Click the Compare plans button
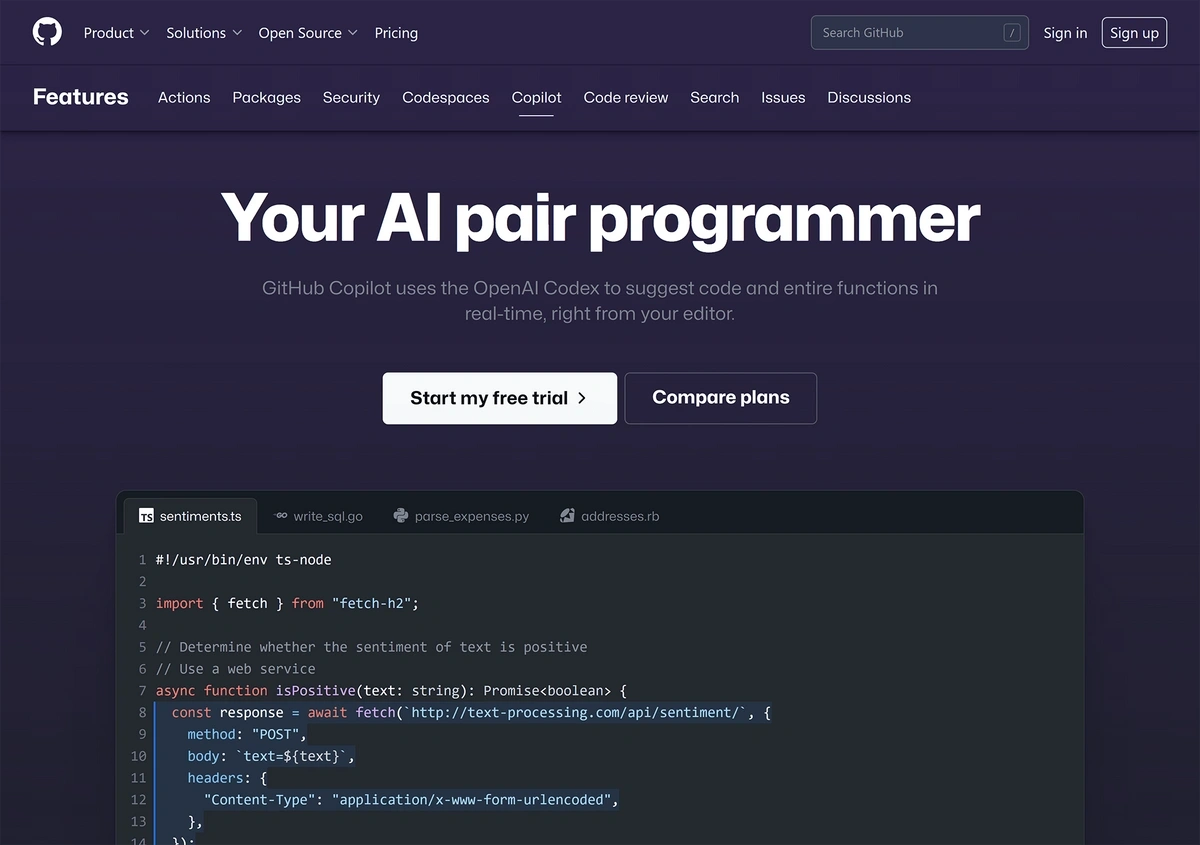The width and height of the screenshot is (1200, 845). pyautogui.click(x=720, y=398)
